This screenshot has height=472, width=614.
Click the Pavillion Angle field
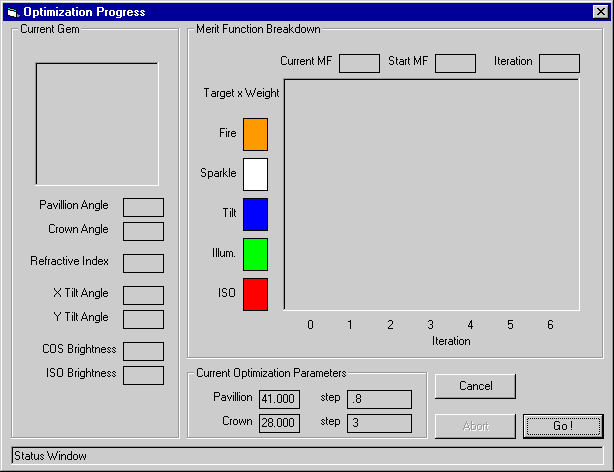143,207
